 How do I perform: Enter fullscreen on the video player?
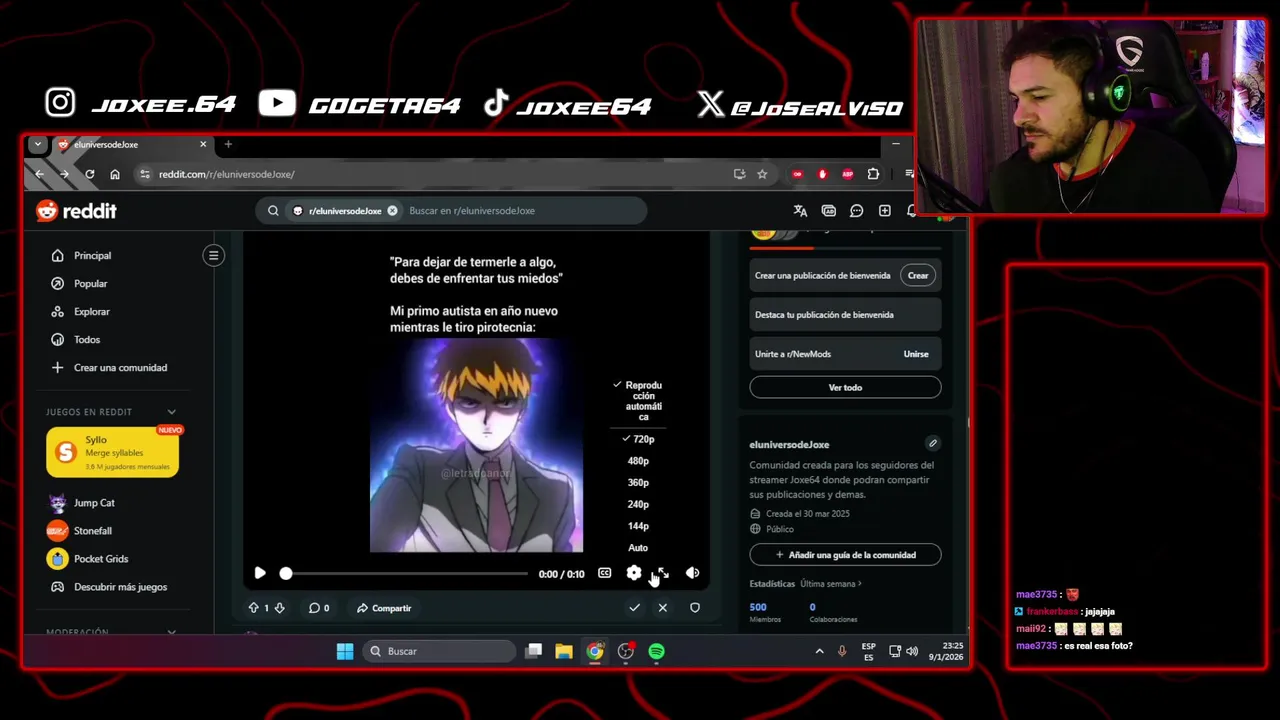pos(663,573)
